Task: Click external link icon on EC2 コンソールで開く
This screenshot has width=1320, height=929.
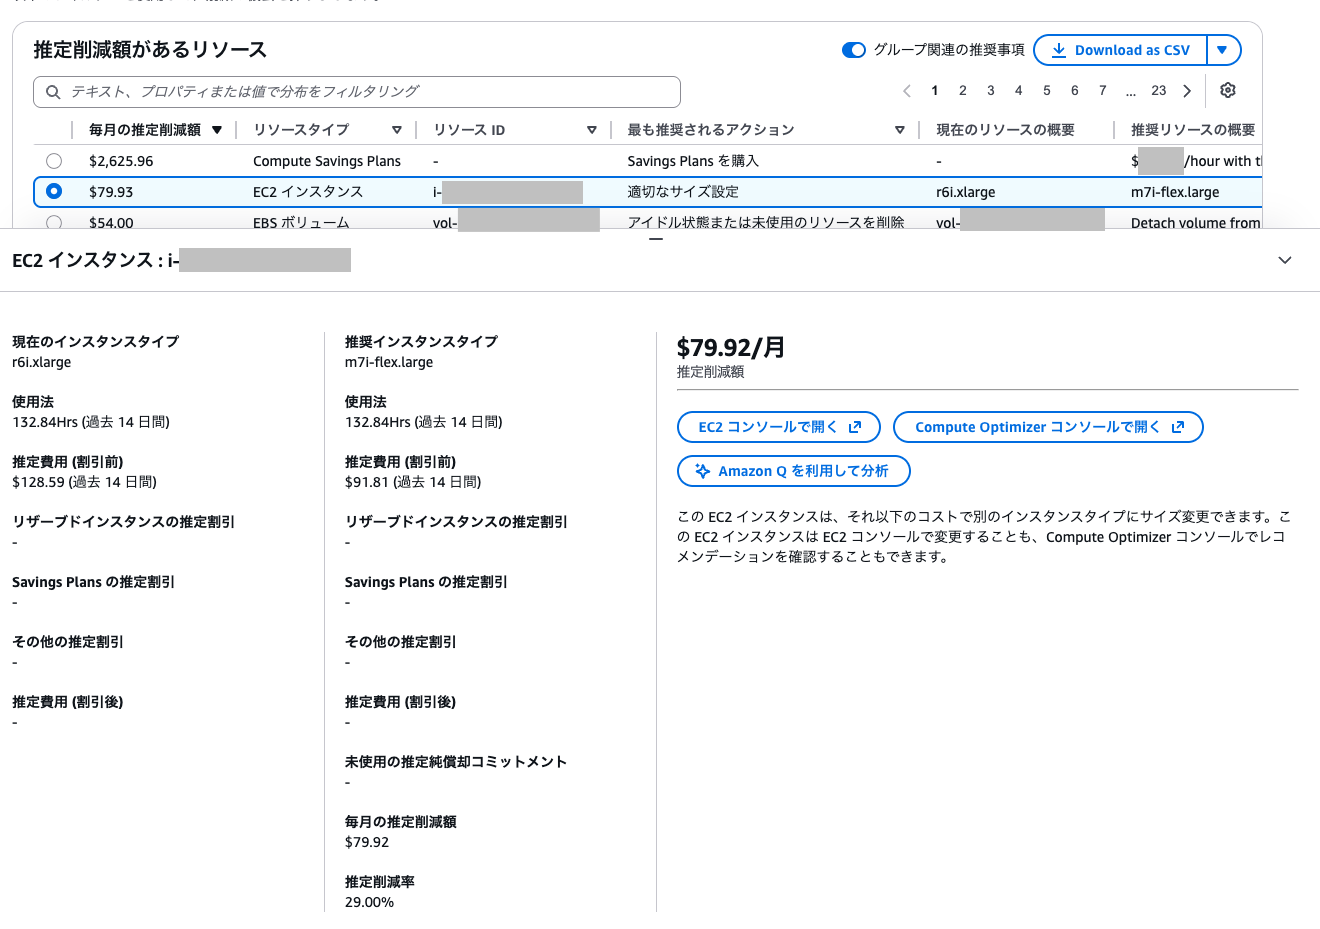Action: point(855,427)
